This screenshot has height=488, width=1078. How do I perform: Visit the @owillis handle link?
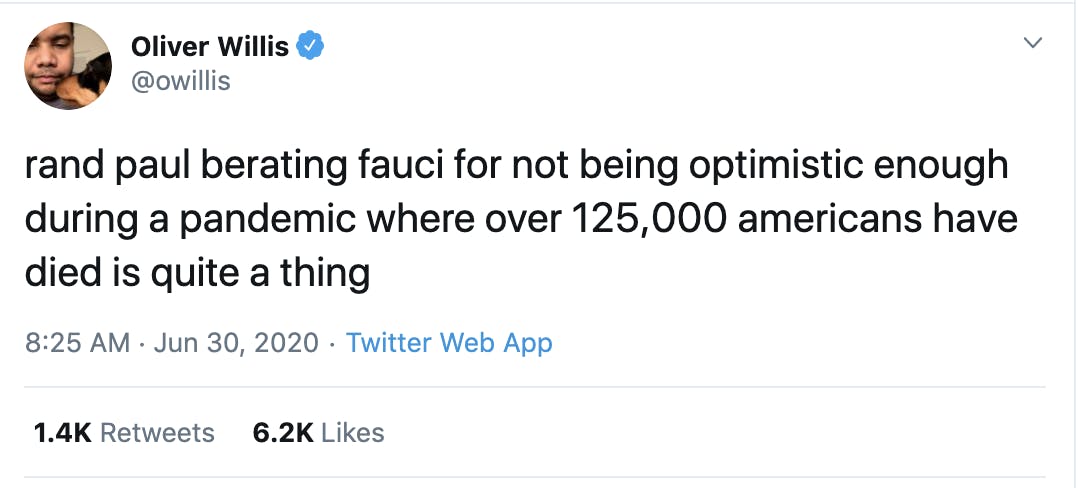[180, 81]
